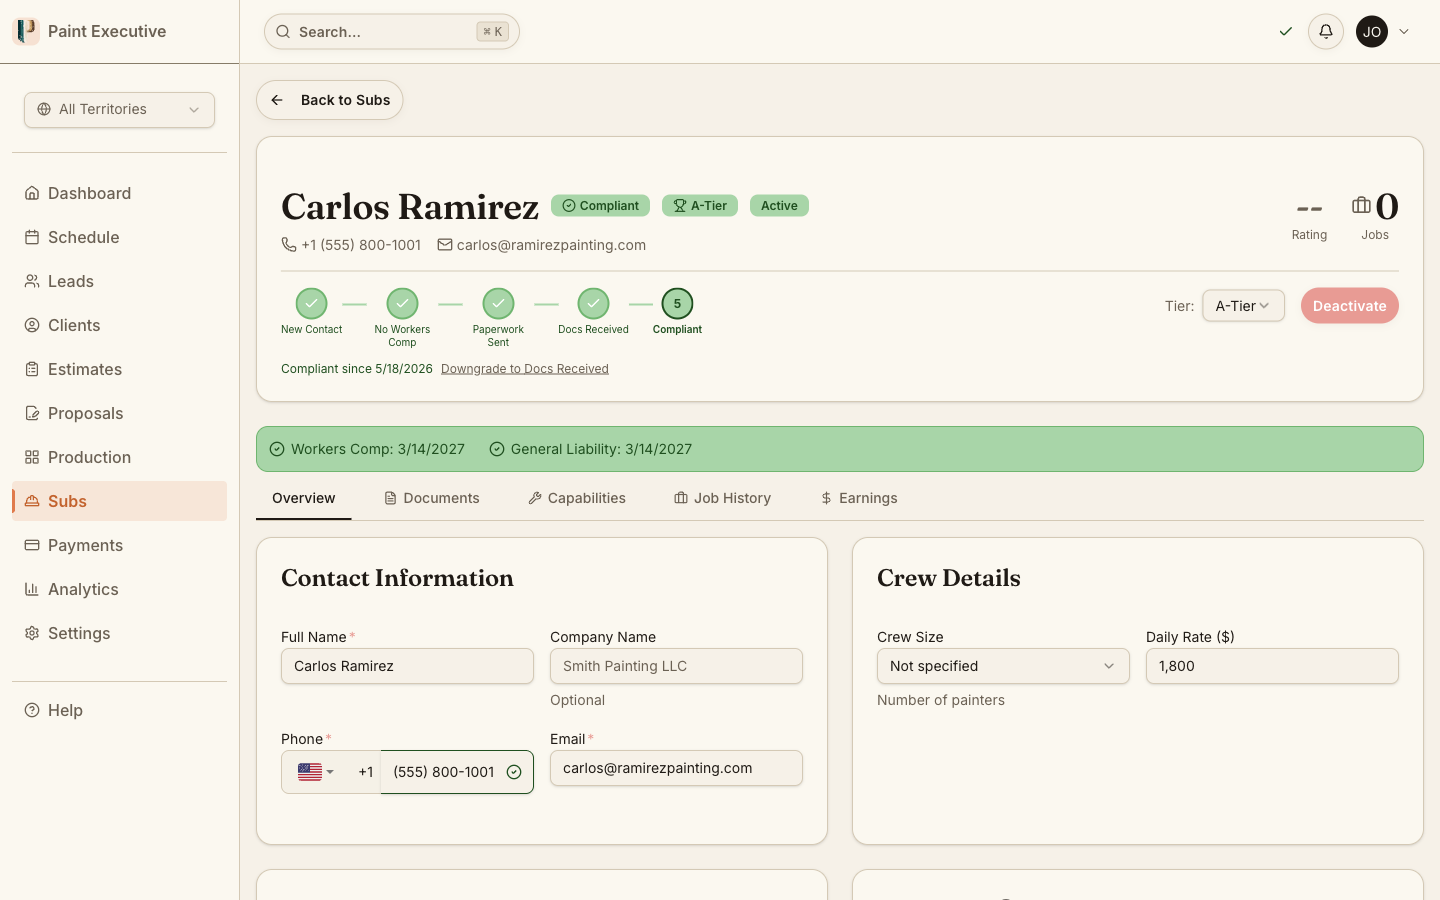Click the Subs hard-hat icon
Image resolution: width=1440 pixels, height=900 pixels.
tap(32, 501)
